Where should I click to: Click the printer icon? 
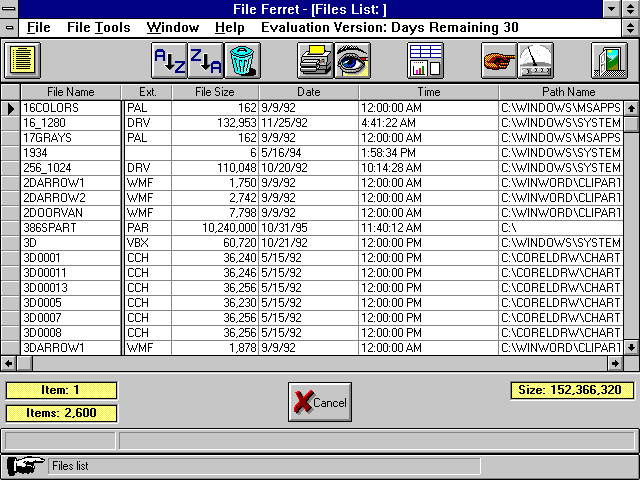pyautogui.click(x=315, y=61)
